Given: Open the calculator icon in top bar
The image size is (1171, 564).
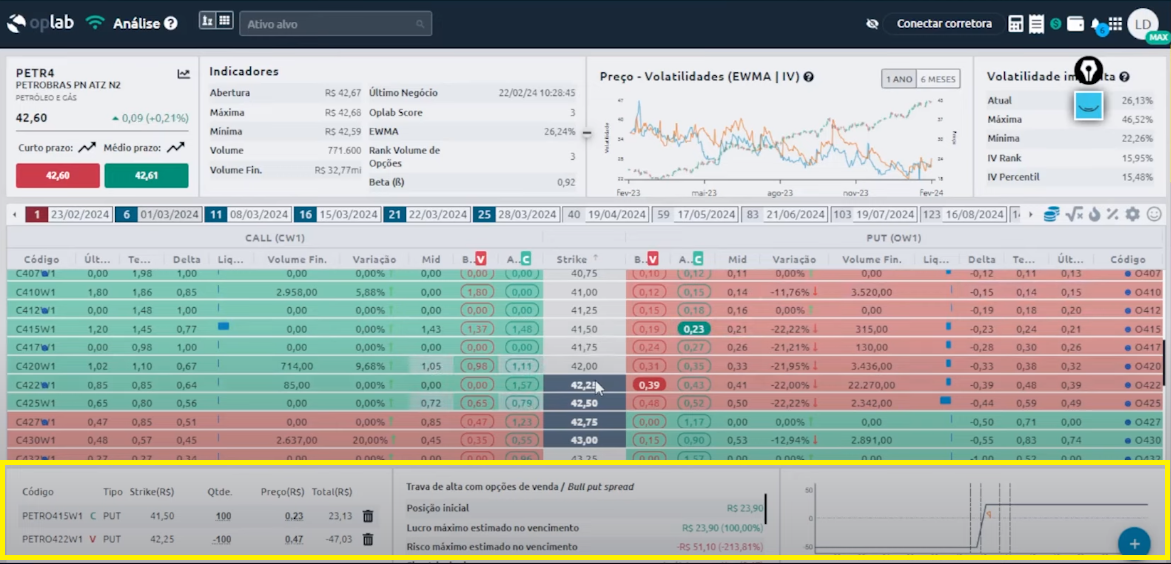Looking at the screenshot, I should [x=1016, y=24].
